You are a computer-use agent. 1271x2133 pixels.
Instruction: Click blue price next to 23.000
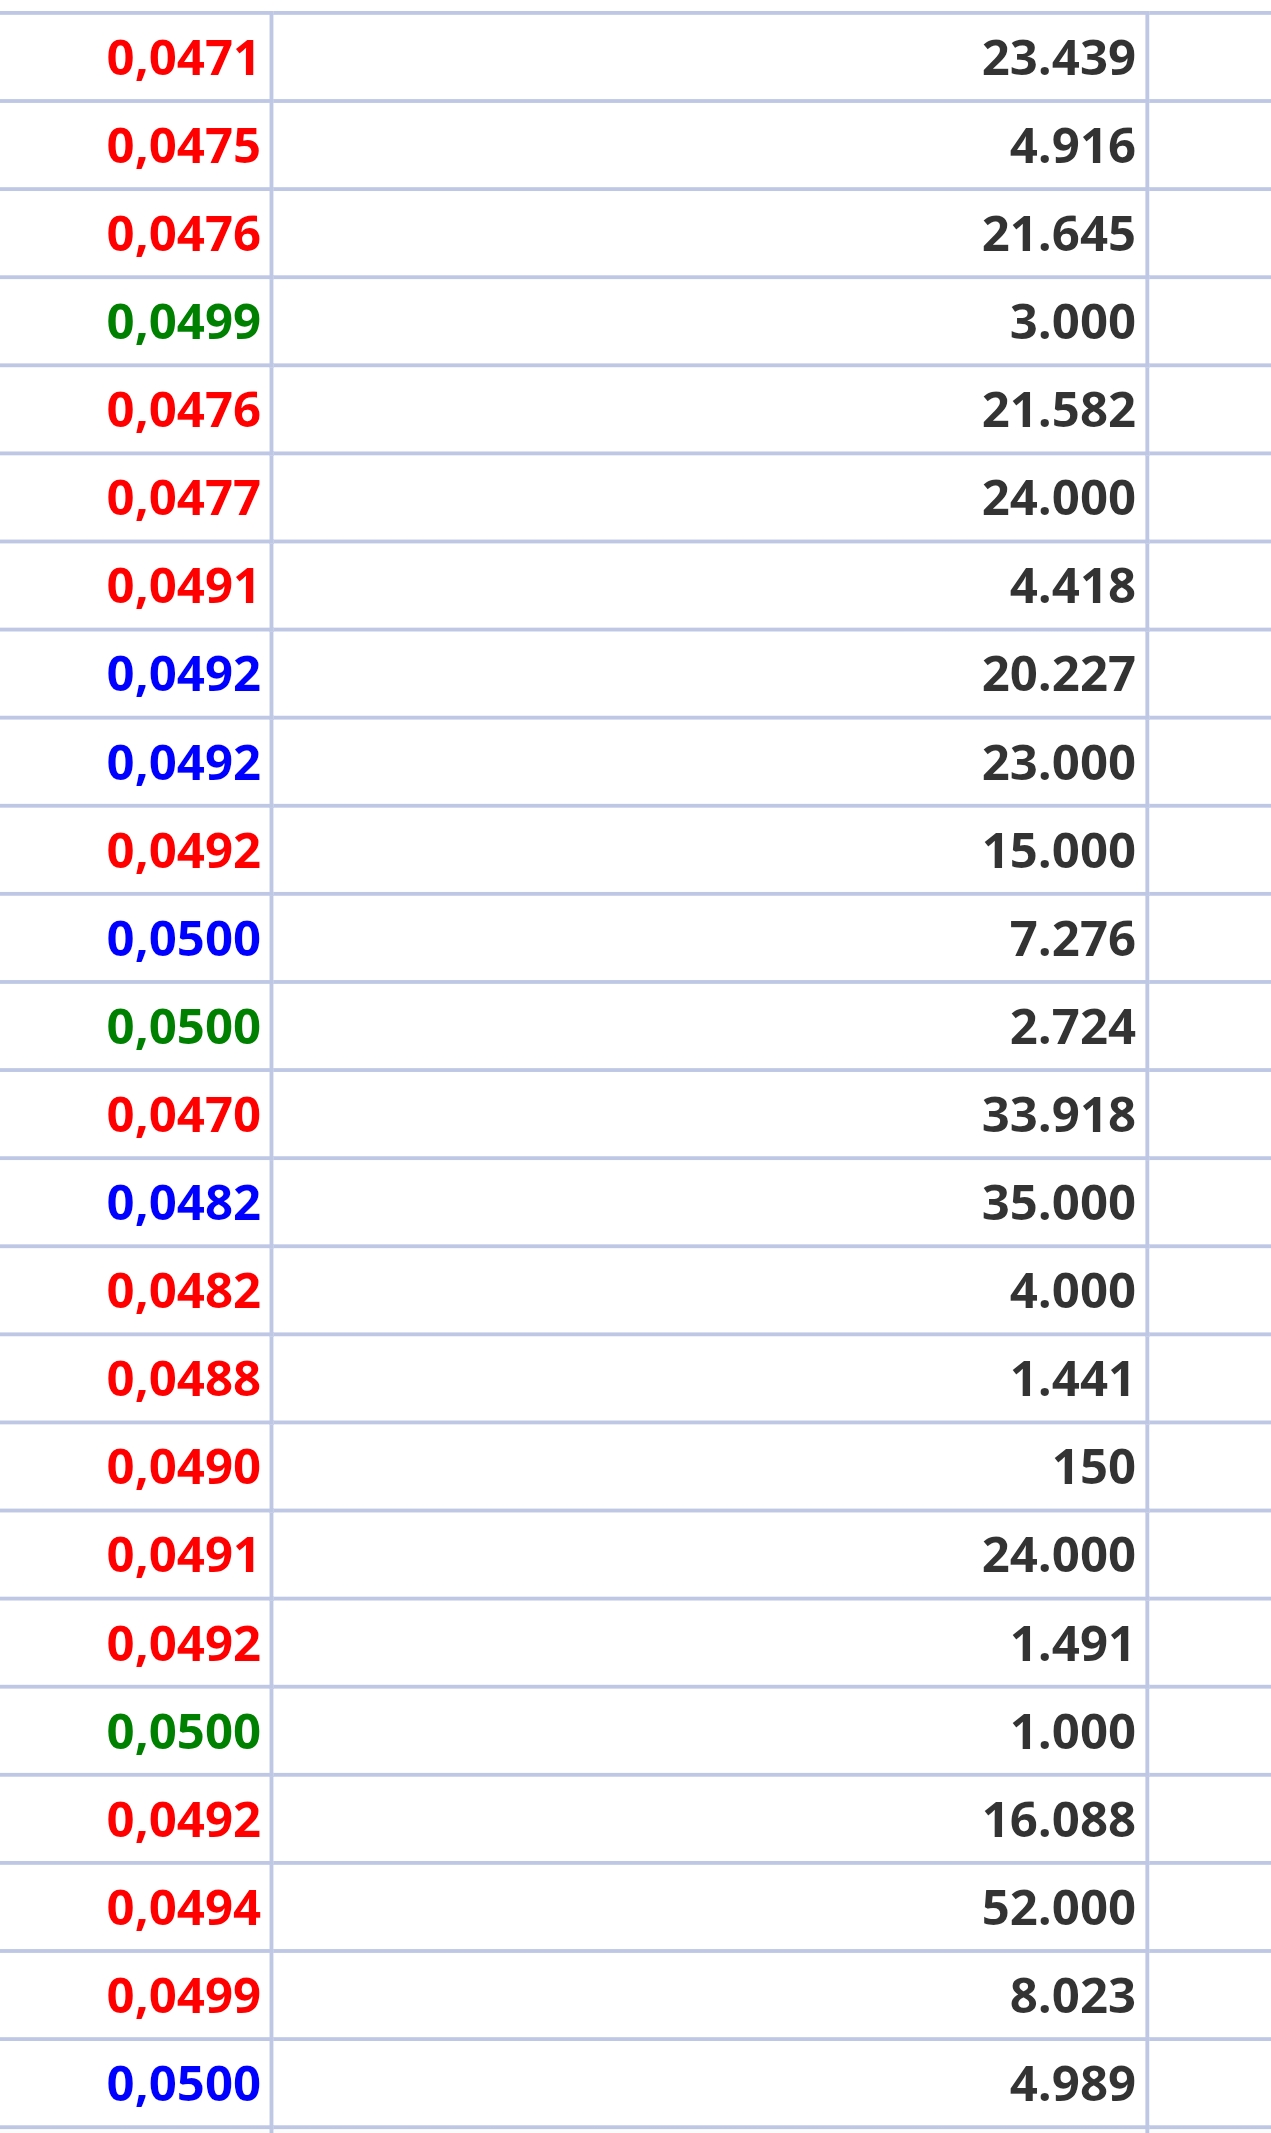(183, 762)
